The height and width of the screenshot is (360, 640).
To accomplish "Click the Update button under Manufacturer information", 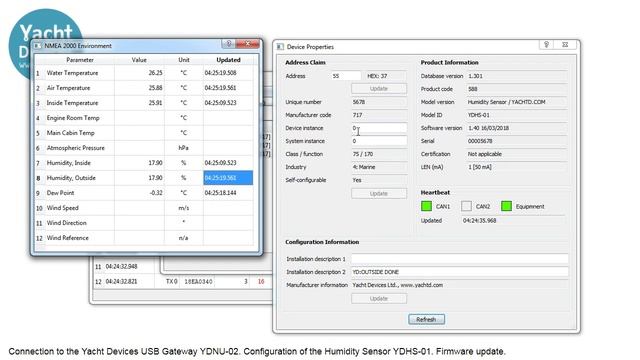I will pyautogui.click(x=379, y=298).
